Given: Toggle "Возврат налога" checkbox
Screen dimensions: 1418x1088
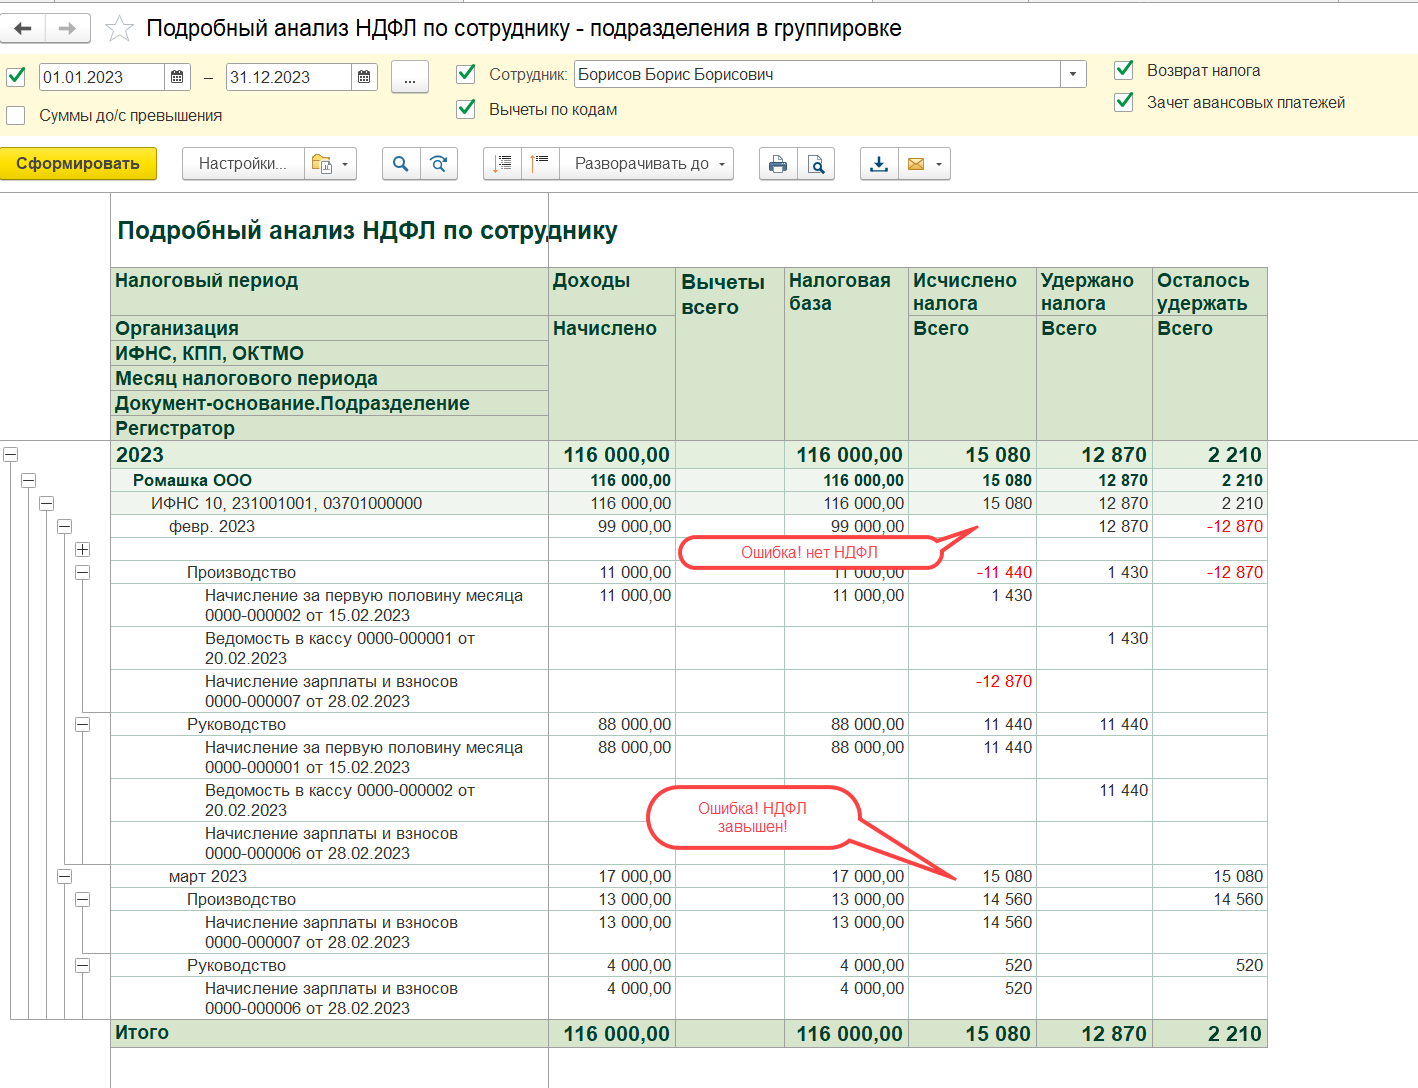Looking at the screenshot, I should pos(1124,70).
